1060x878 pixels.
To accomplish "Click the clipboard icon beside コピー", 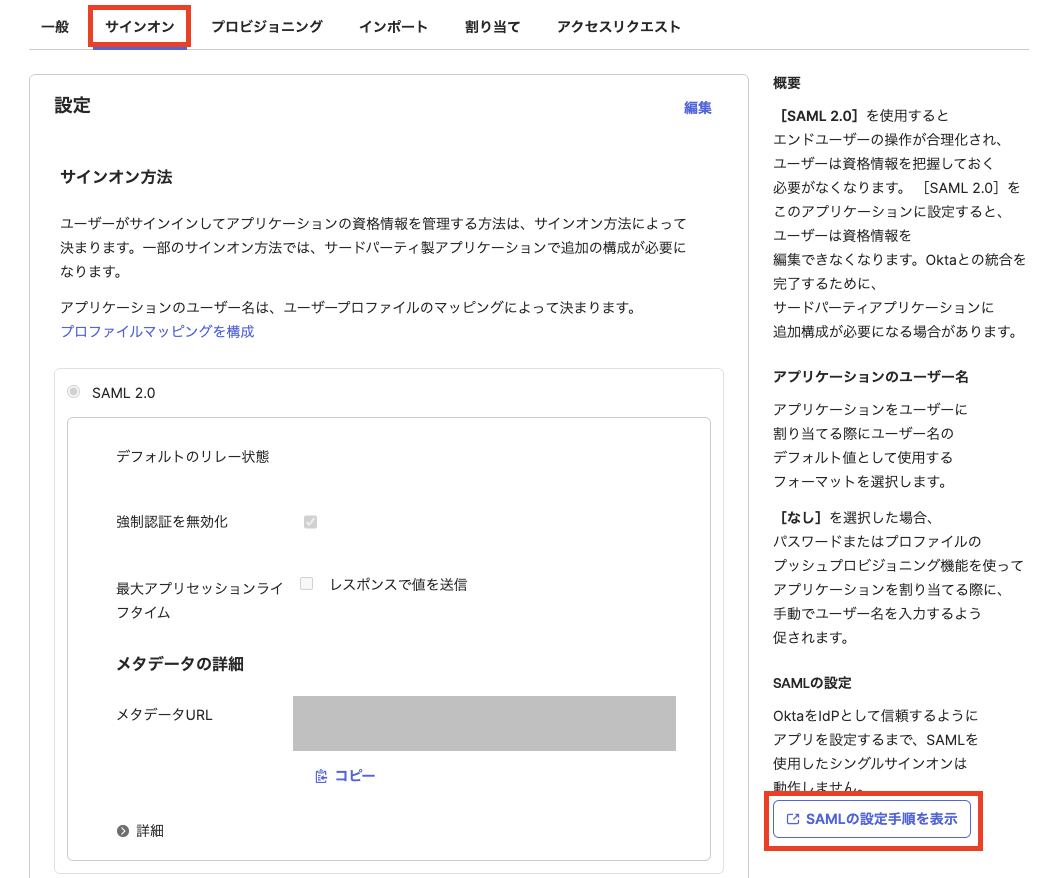I will click(x=321, y=776).
